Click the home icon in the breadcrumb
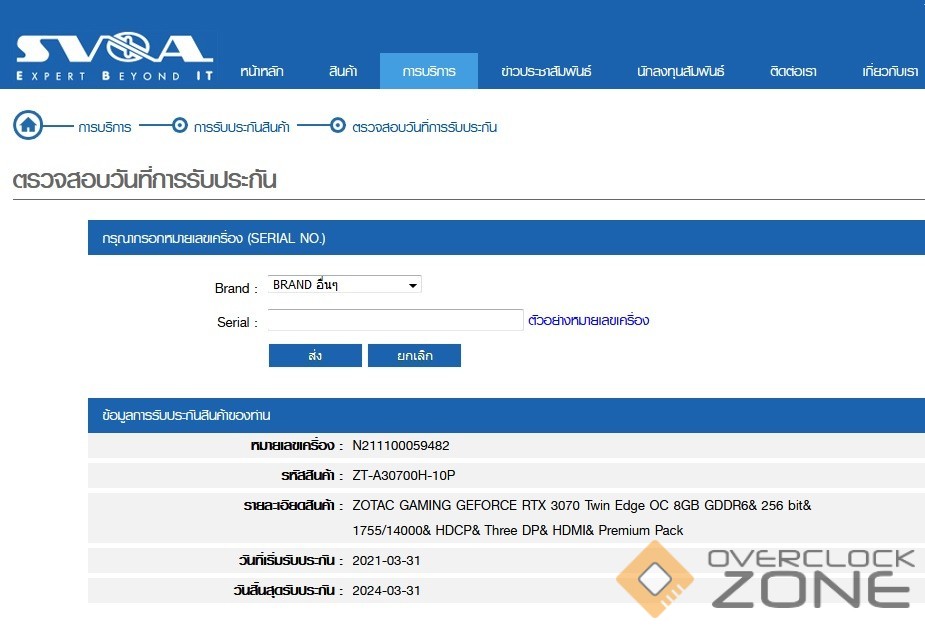925x628 pixels. pos(28,125)
